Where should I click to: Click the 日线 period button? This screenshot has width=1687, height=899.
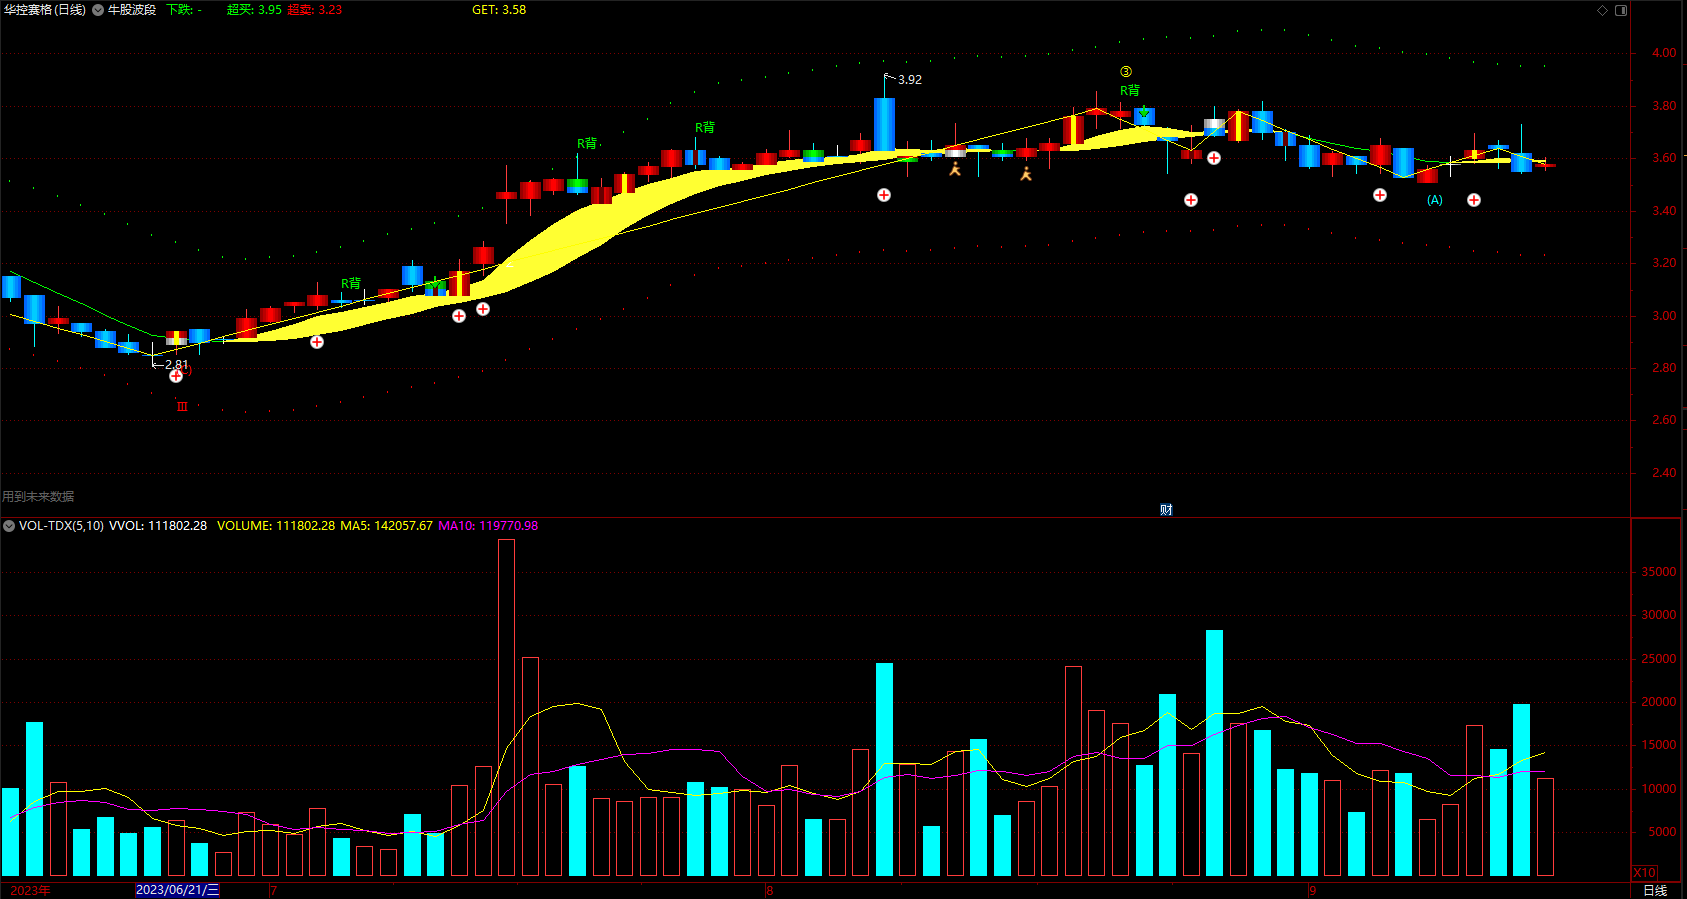1655,890
